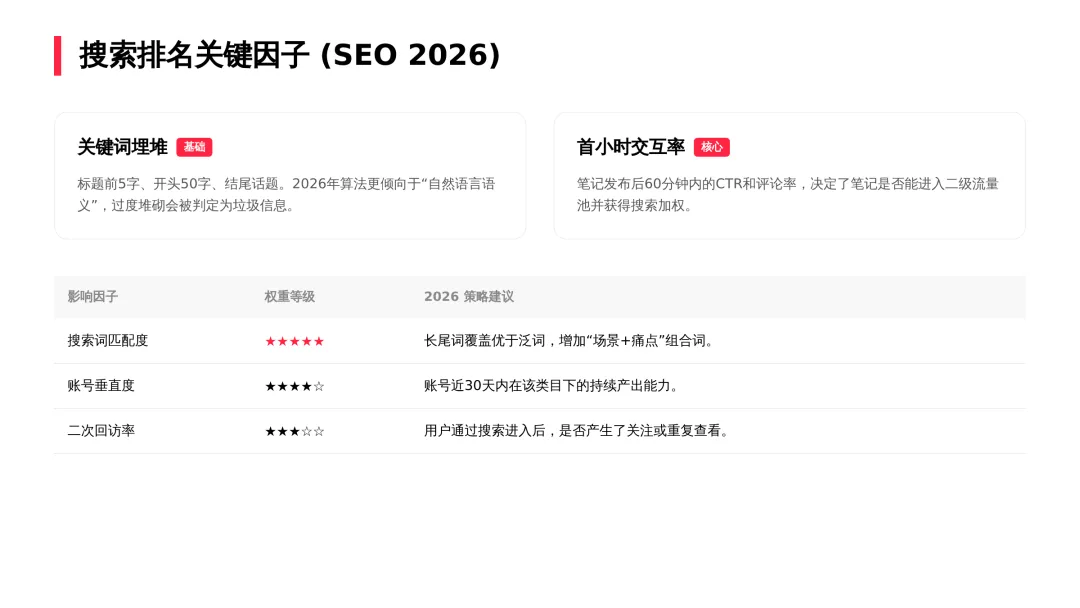Screen dimensions: 1080x608
Task: Select the 二次回访率 row label
Action: pyautogui.click(x=101, y=431)
